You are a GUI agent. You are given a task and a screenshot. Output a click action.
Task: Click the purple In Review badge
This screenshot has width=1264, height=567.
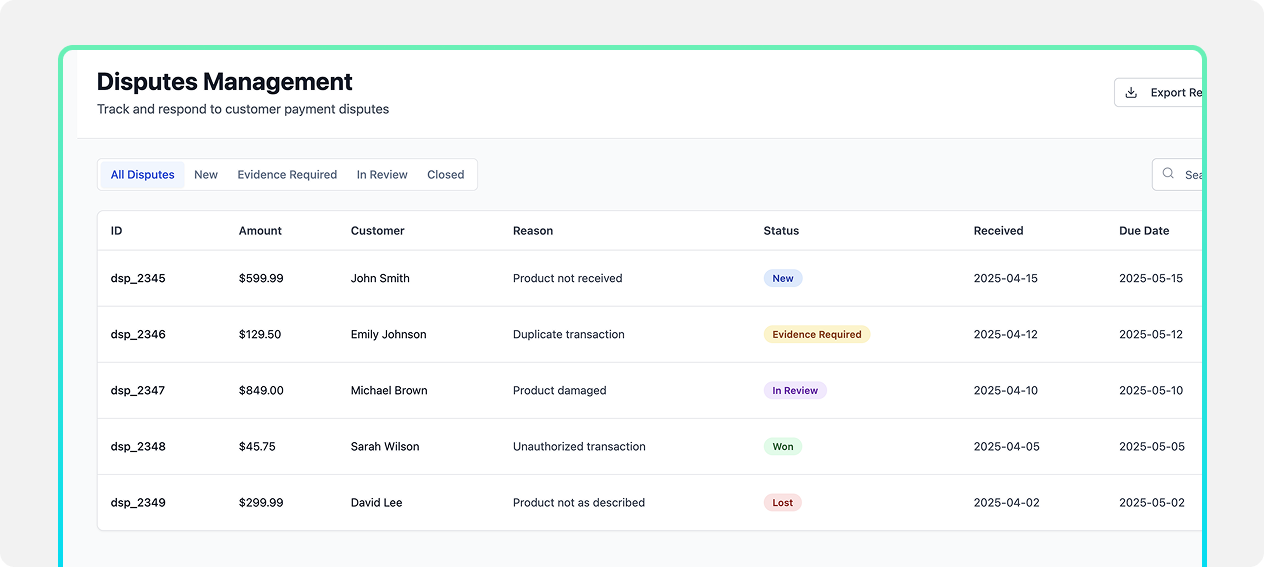(795, 391)
